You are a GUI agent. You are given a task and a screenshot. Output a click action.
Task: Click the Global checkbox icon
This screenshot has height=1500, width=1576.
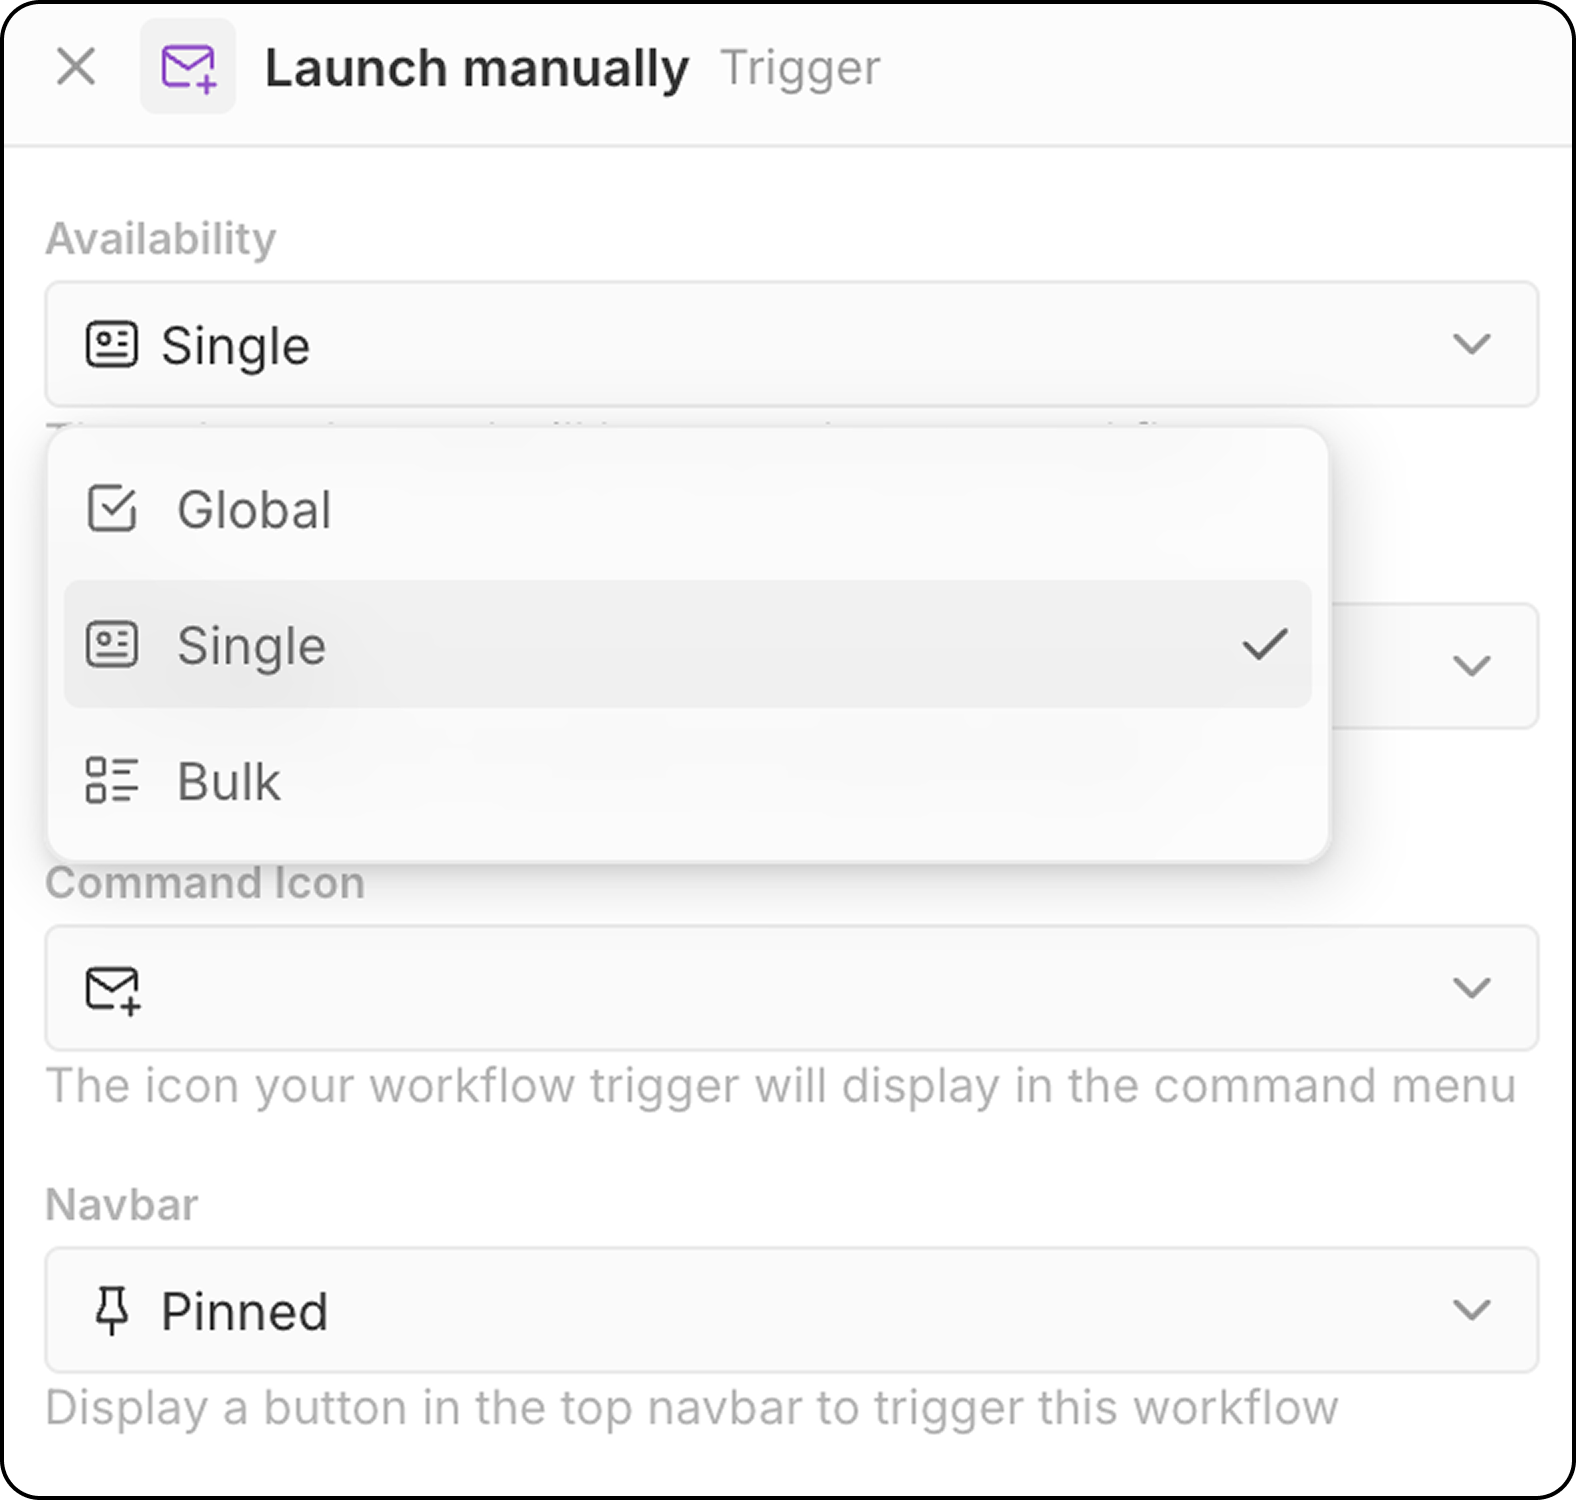(x=112, y=509)
